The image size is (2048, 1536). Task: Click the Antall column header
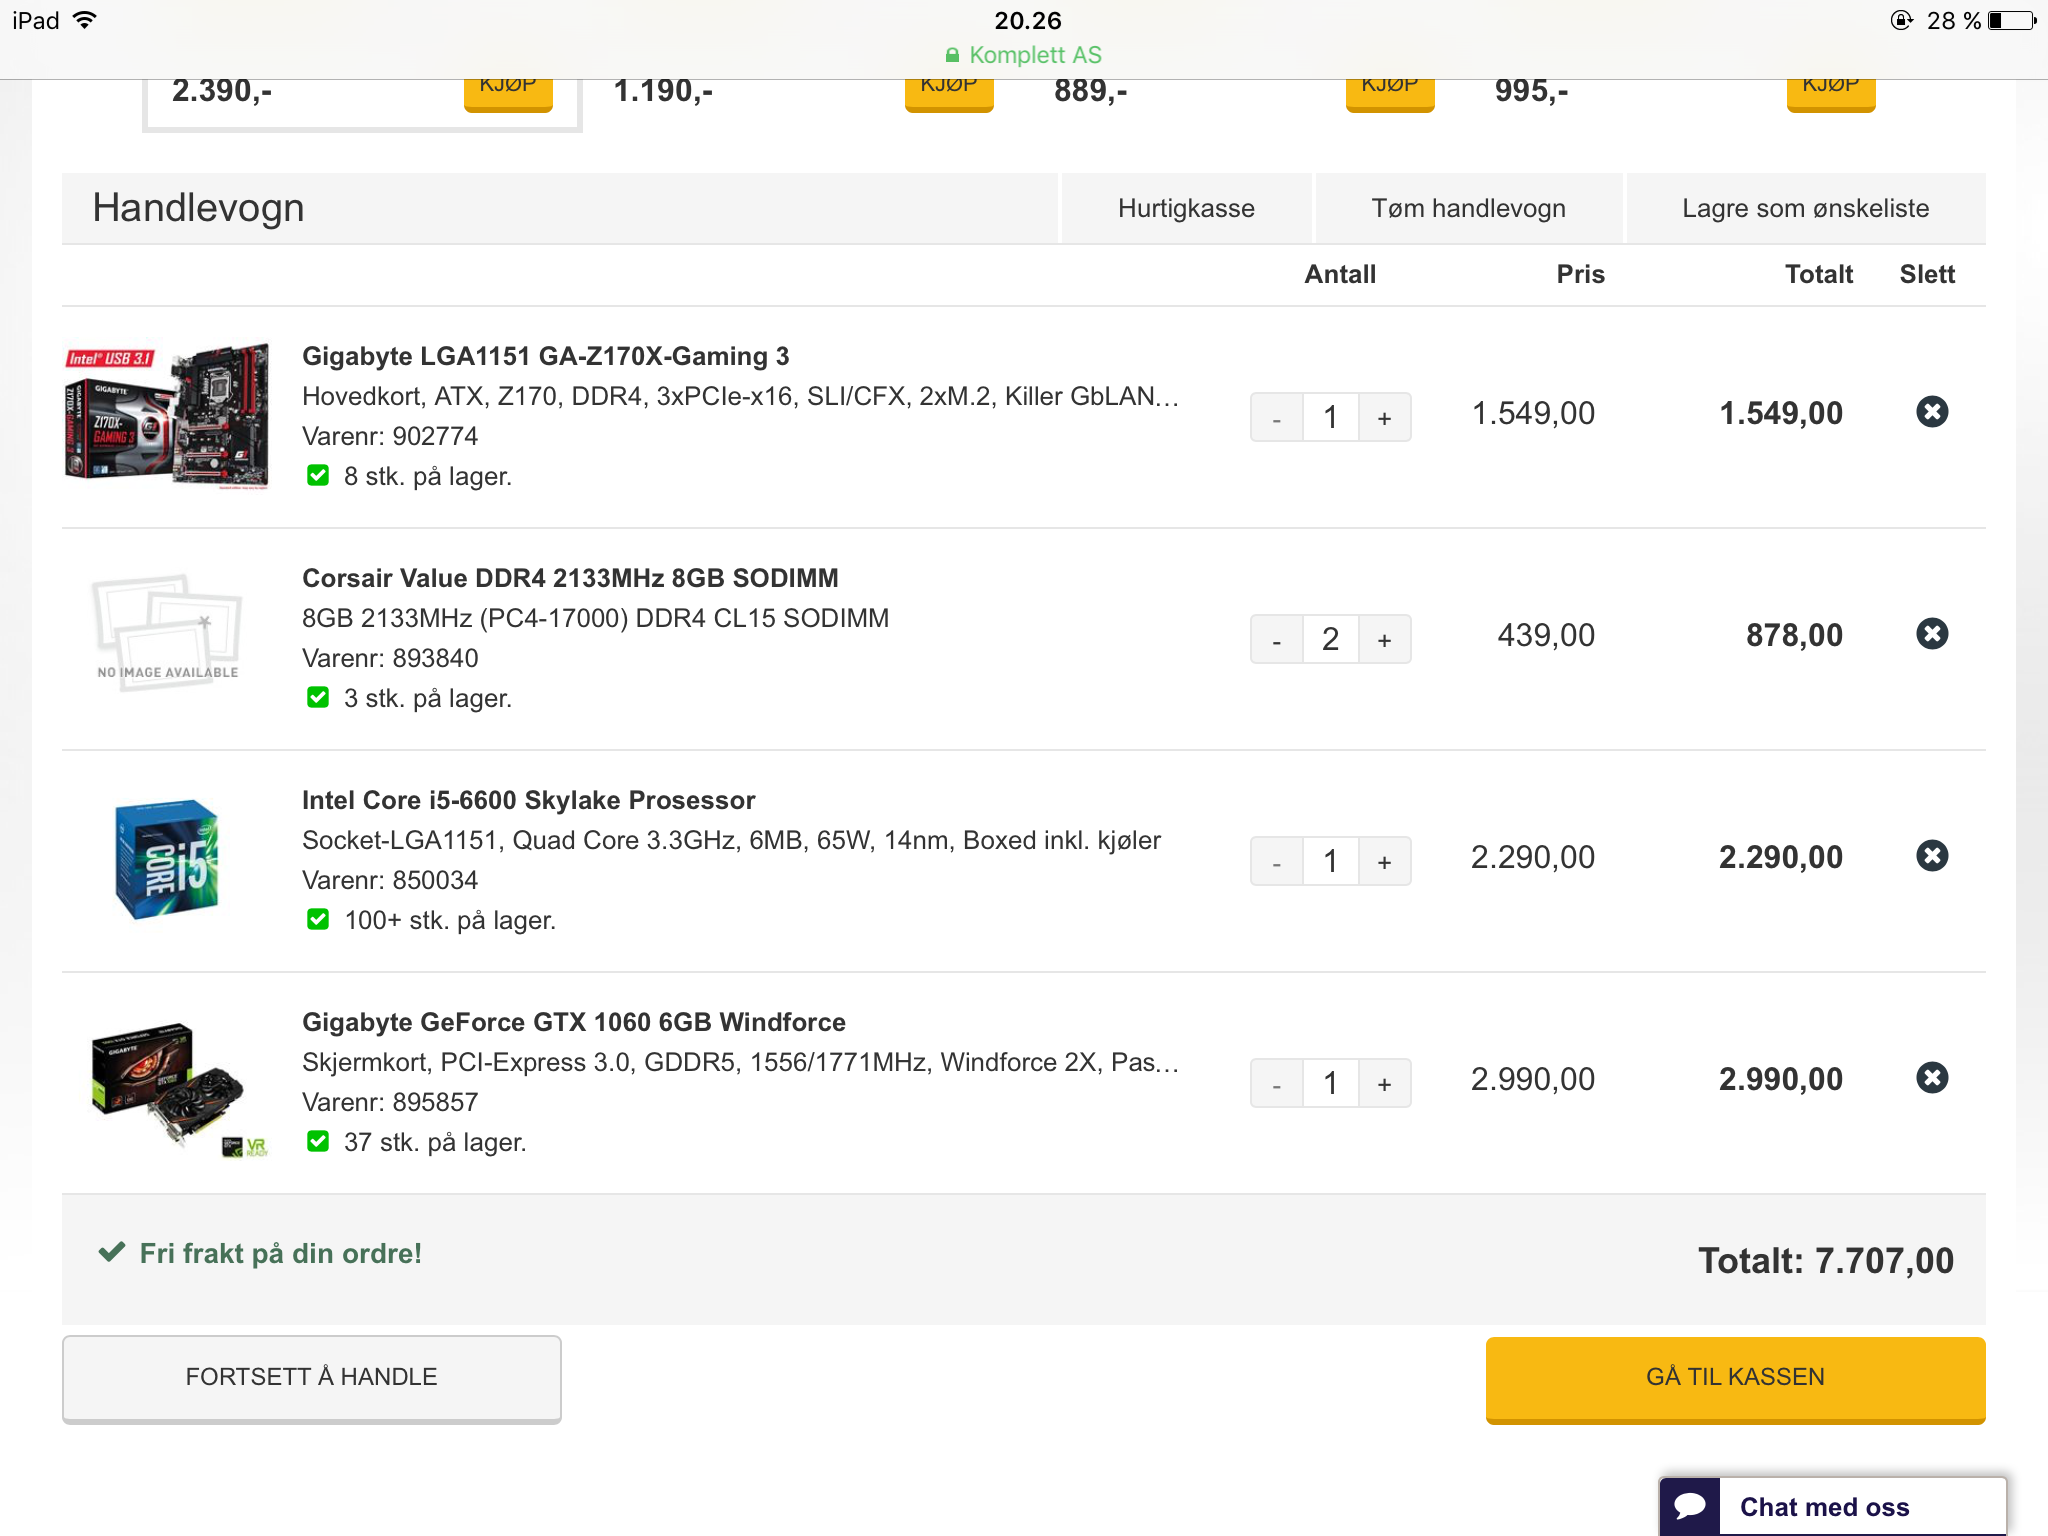(x=1340, y=274)
